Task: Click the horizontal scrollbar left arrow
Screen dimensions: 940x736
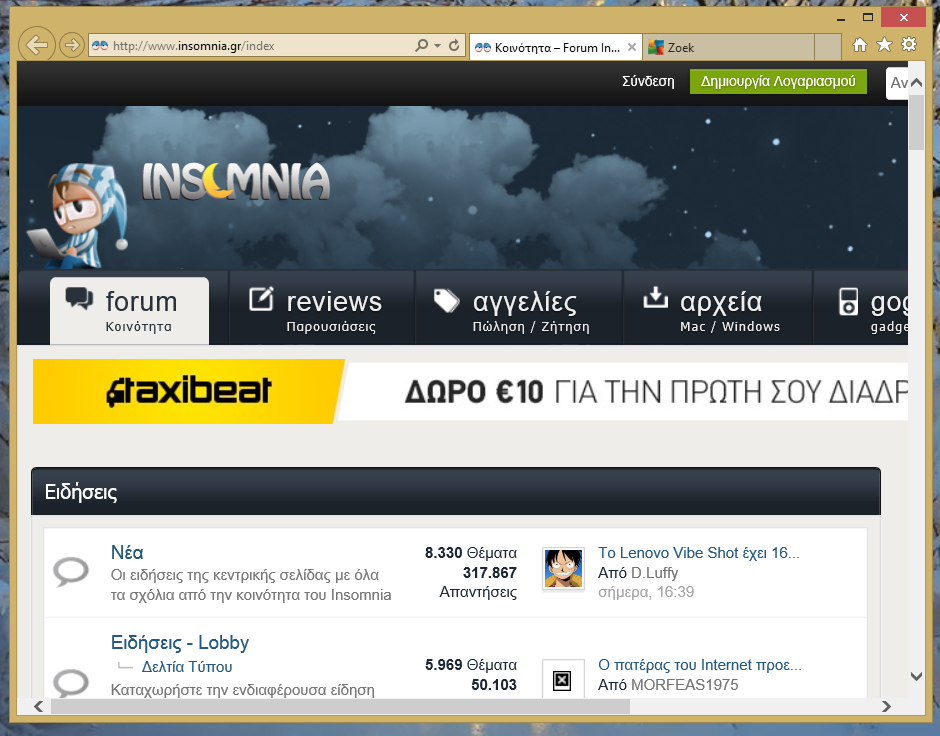Action: tap(39, 706)
